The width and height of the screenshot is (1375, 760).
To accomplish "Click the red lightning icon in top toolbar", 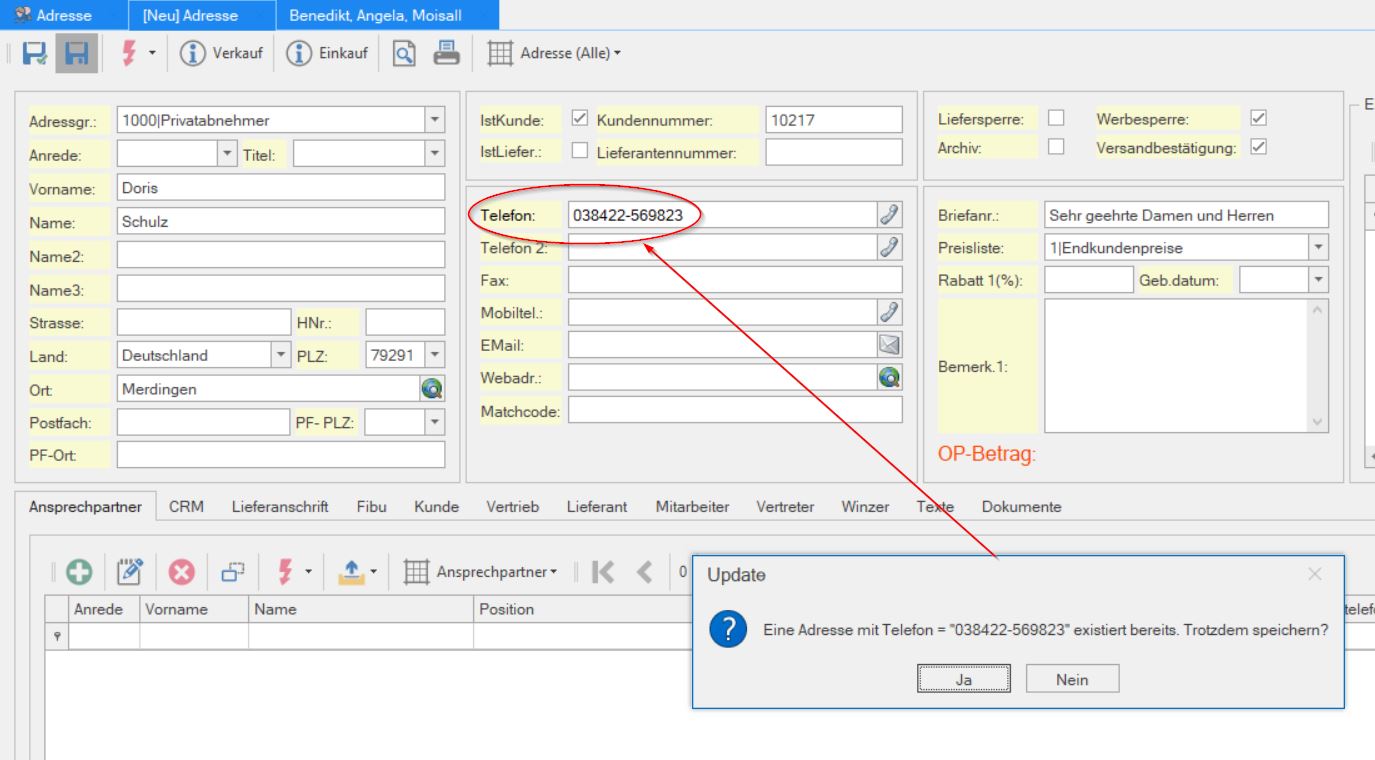I will [x=129, y=53].
